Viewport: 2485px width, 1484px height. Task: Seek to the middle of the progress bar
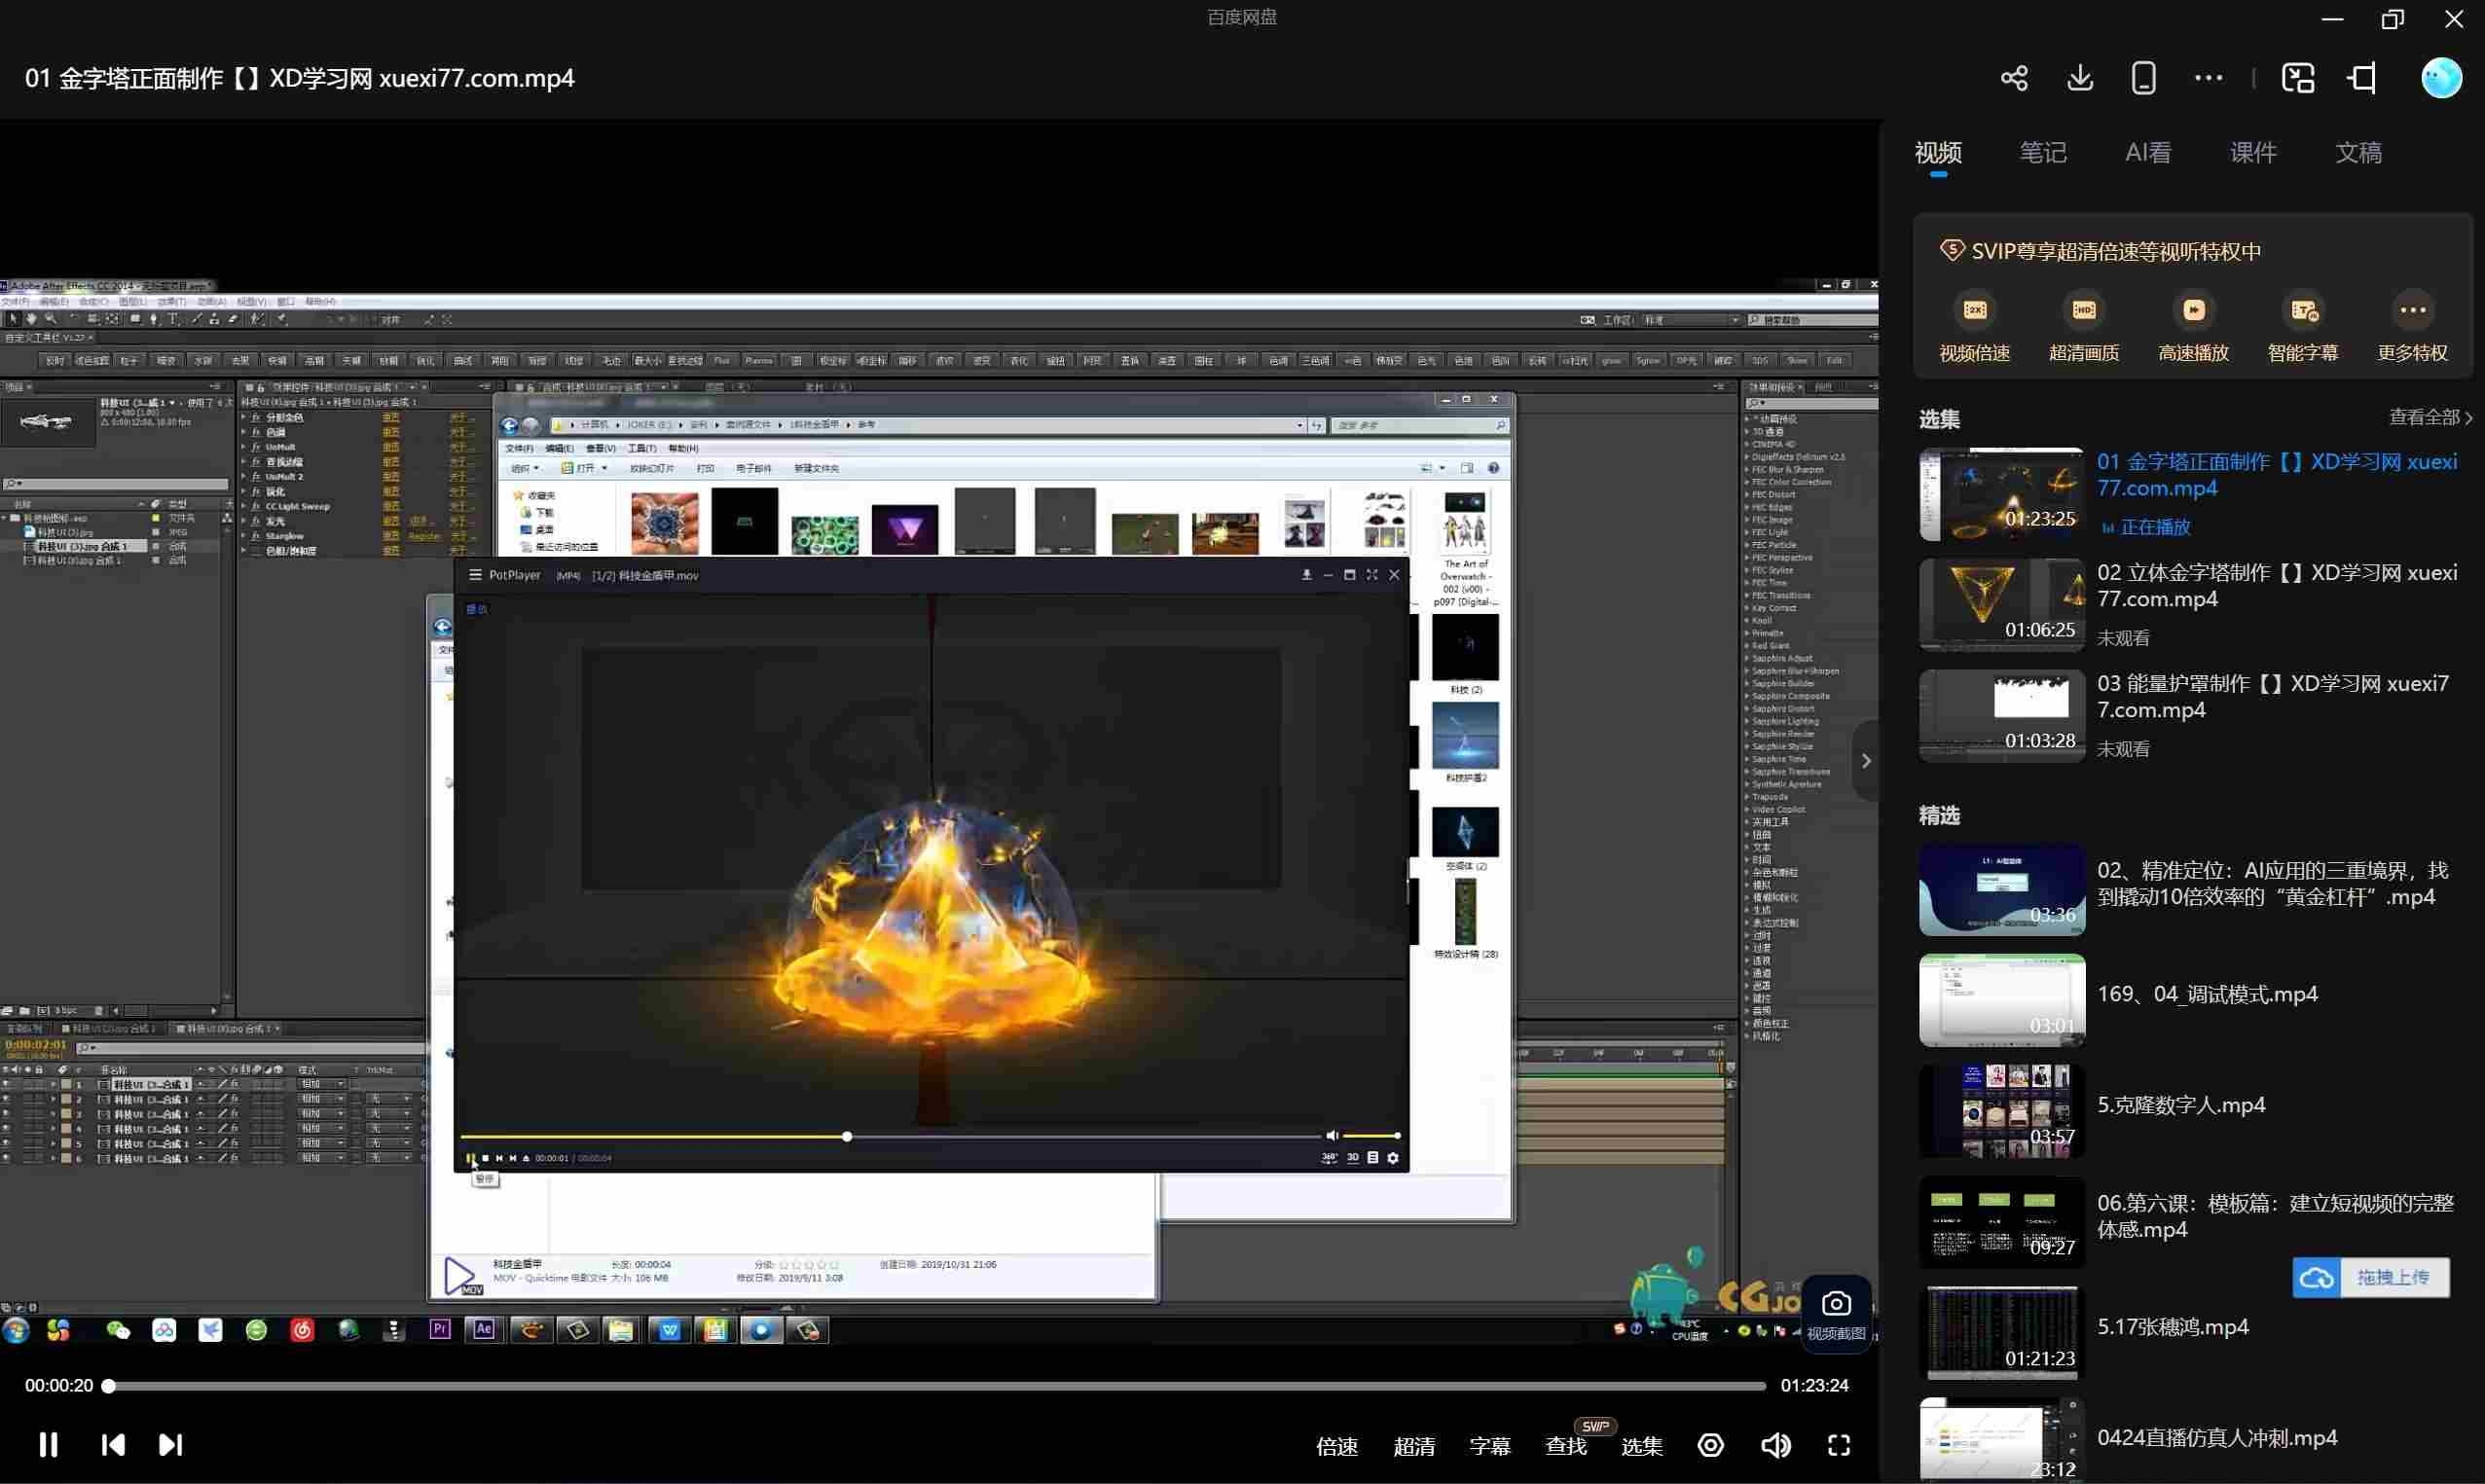click(937, 1386)
